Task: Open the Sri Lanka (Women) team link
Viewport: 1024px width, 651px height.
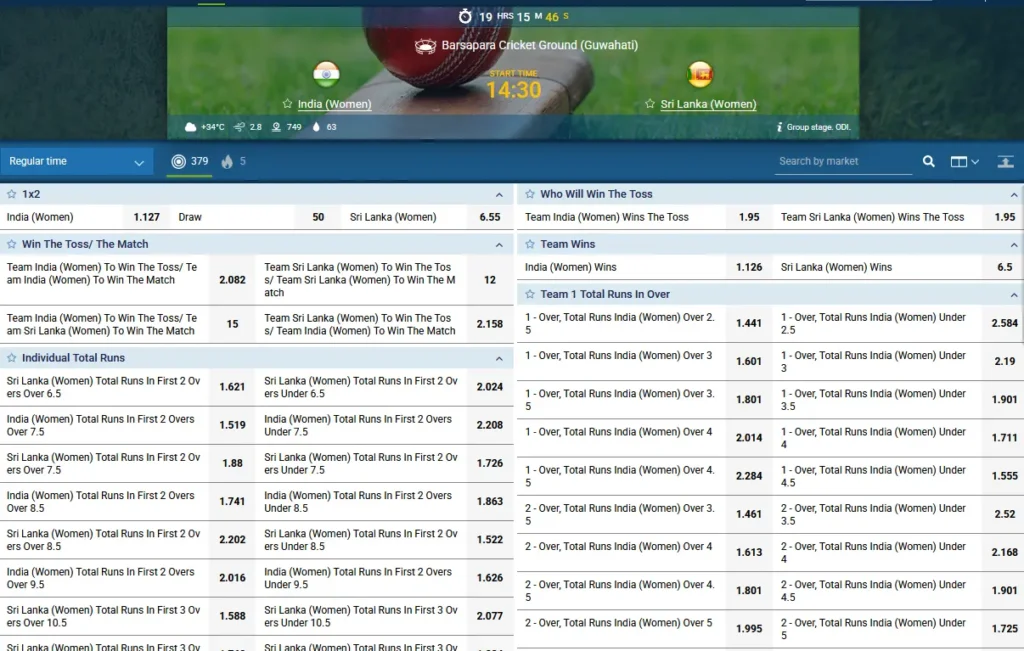Action: 708,103
